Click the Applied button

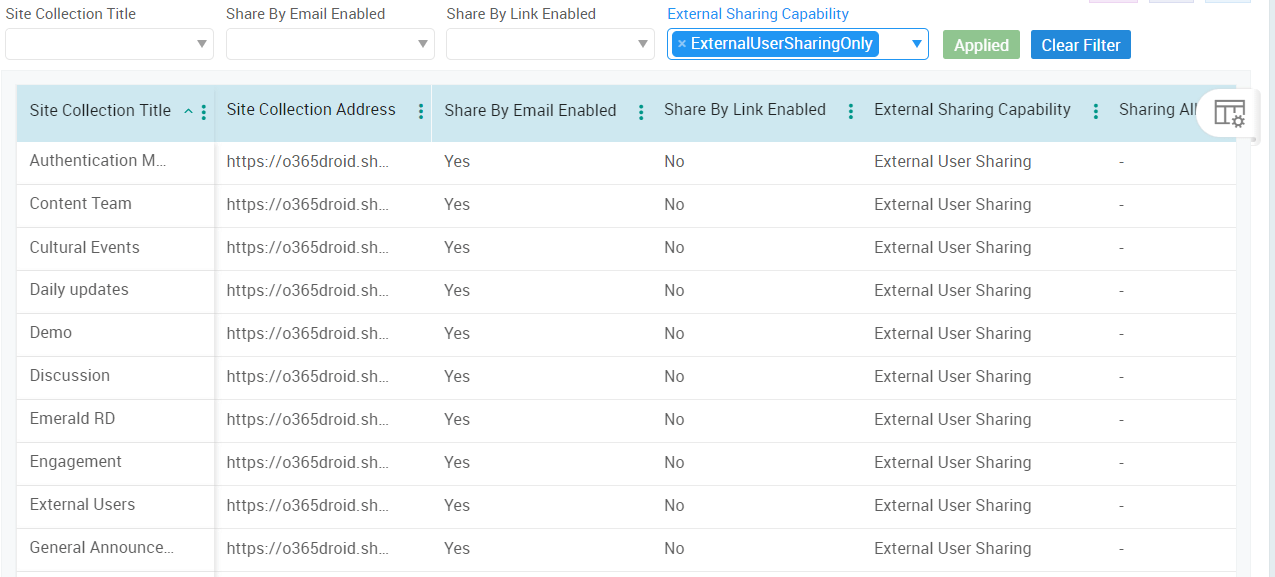[x=981, y=44]
